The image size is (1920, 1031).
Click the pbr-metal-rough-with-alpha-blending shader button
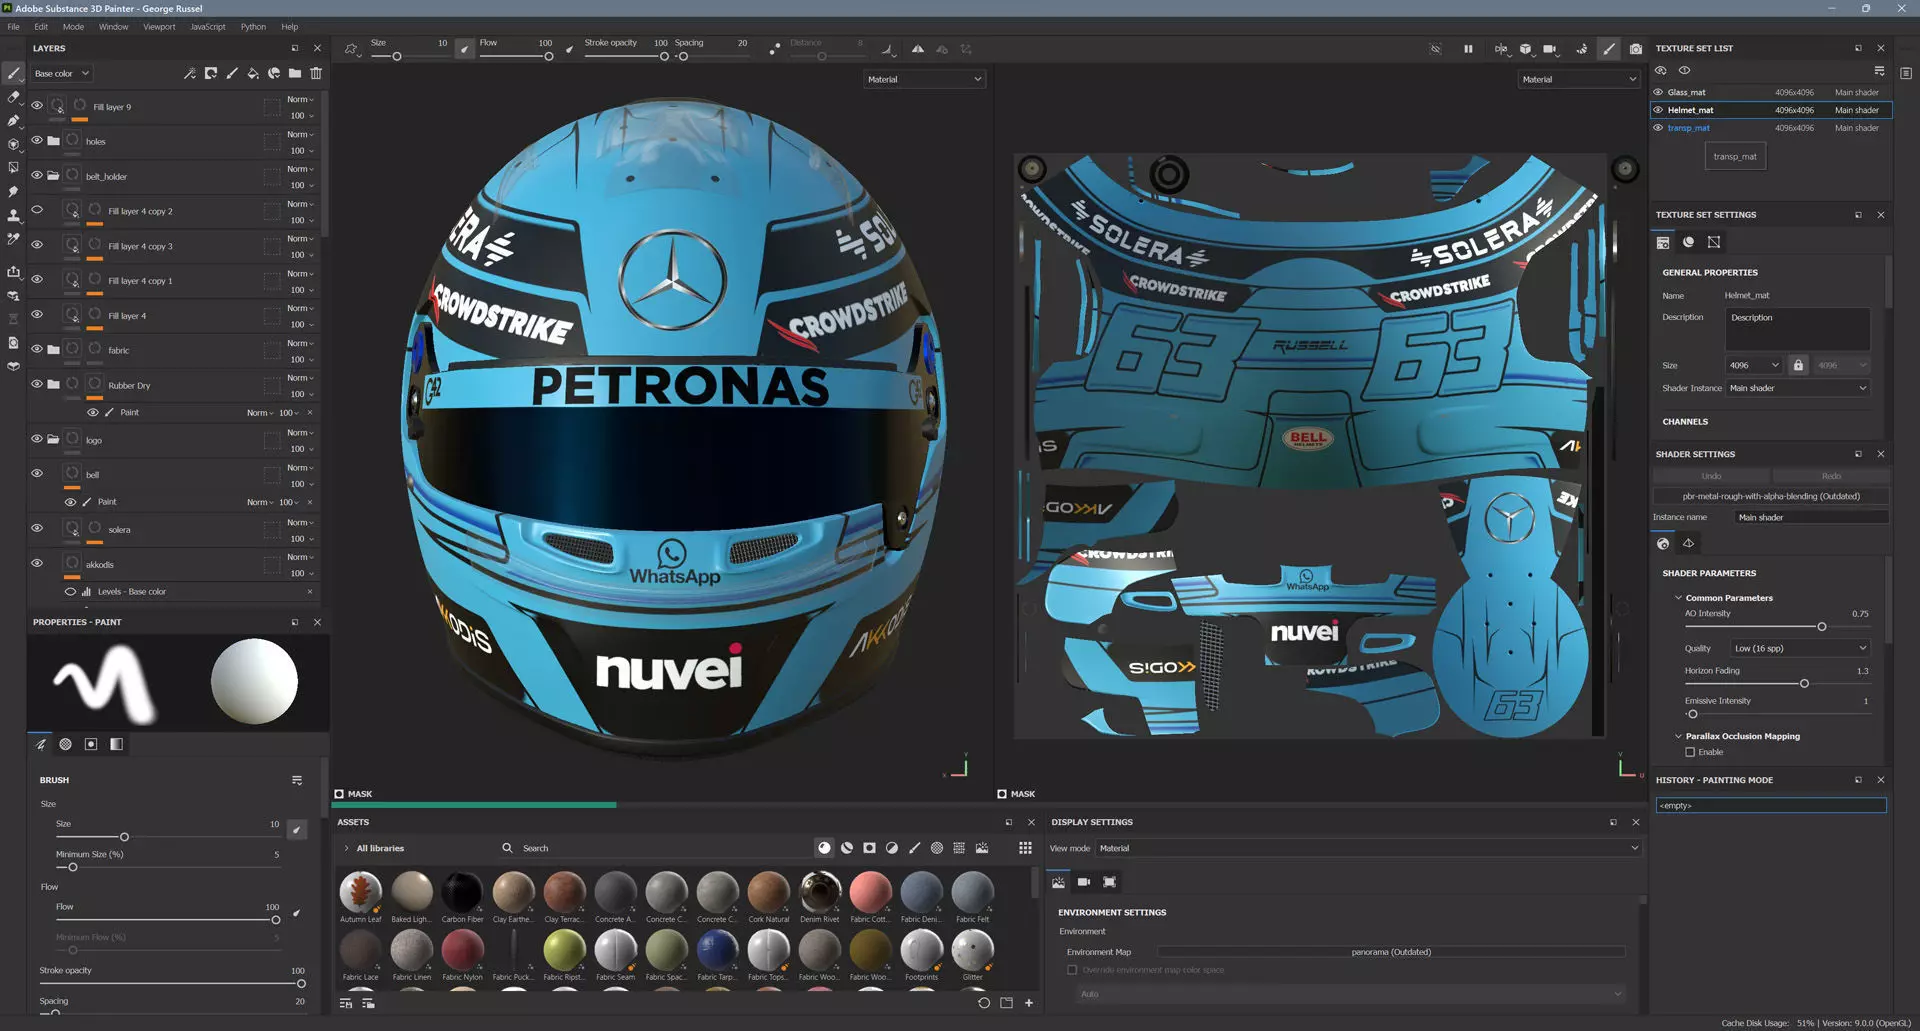coord(1770,496)
